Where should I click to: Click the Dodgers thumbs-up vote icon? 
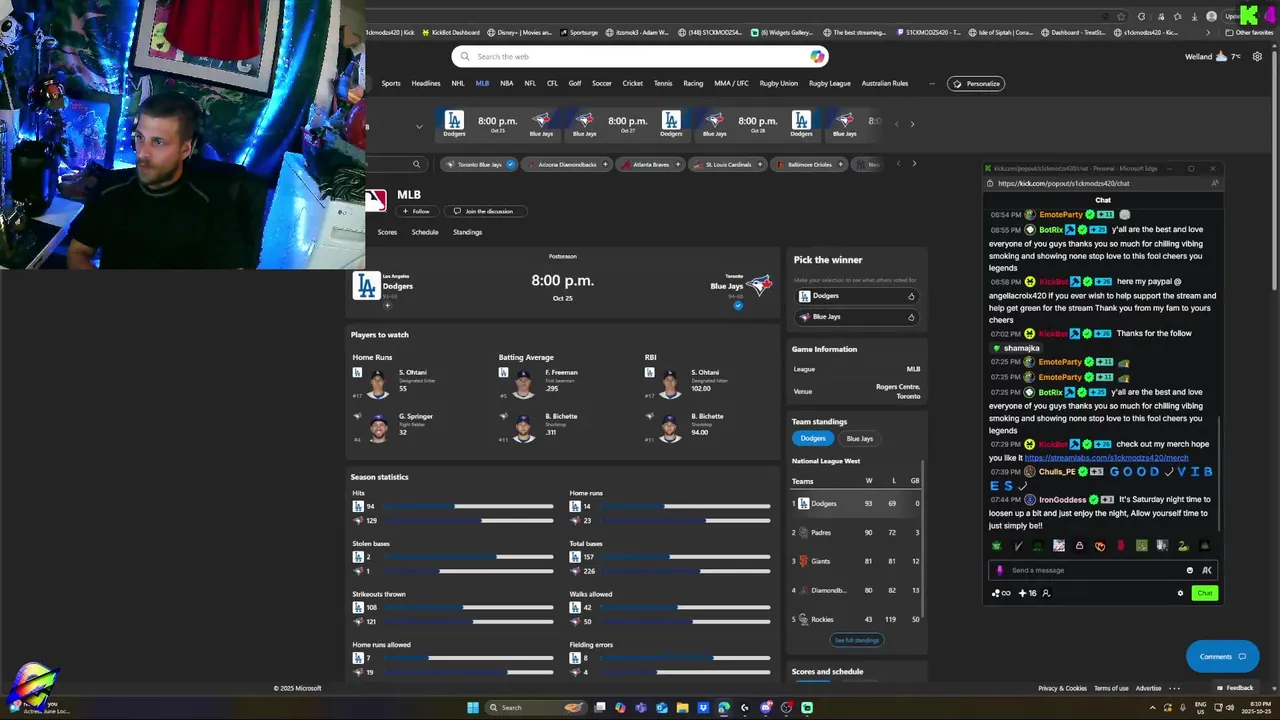pyautogui.click(x=911, y=296)
